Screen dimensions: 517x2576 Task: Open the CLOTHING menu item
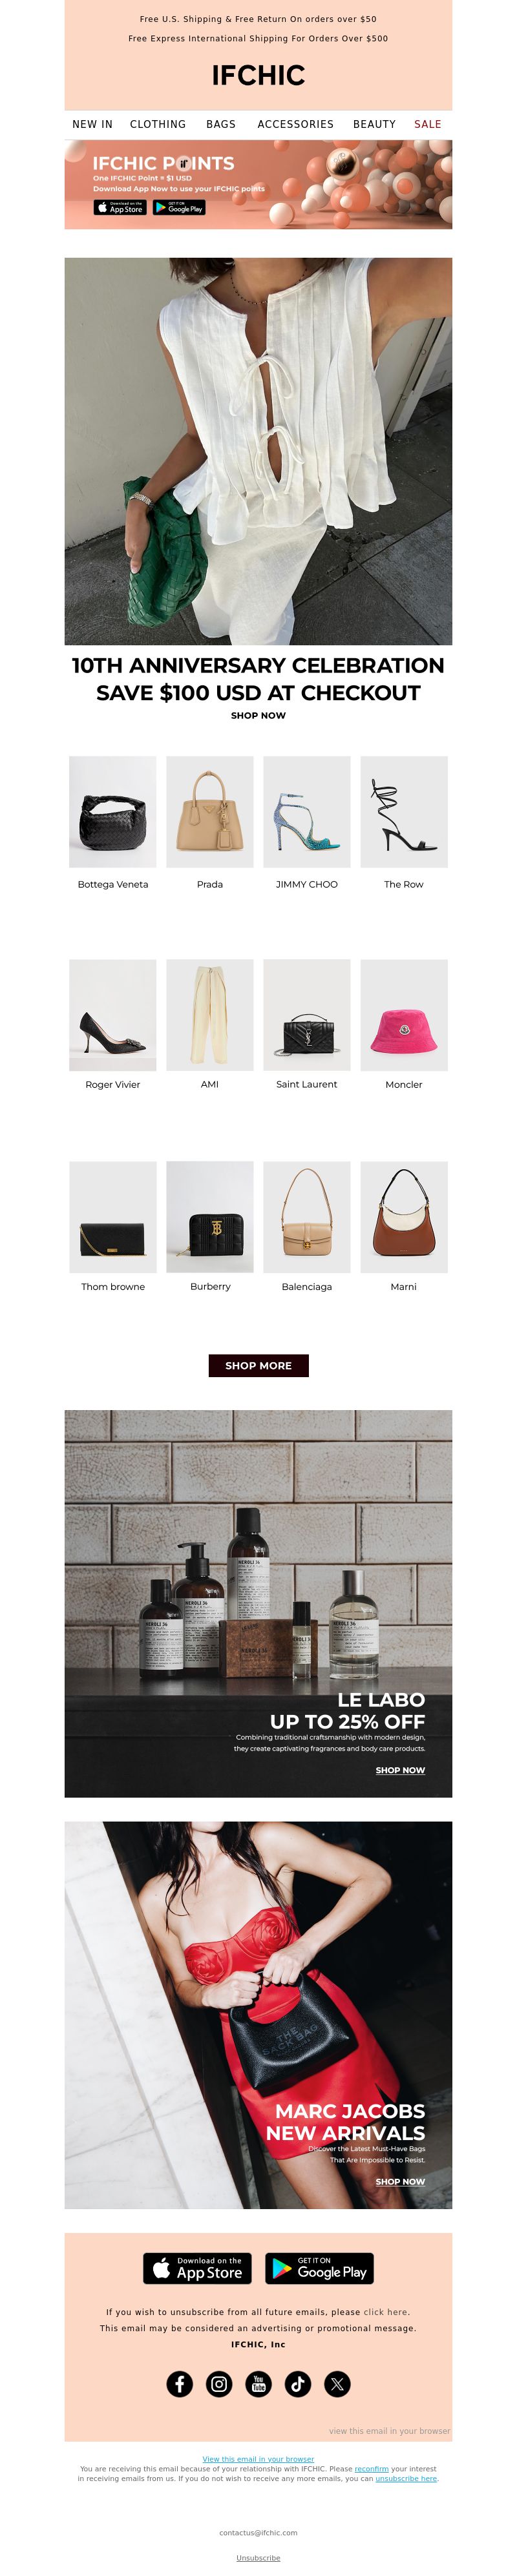(x=158, y=124)
